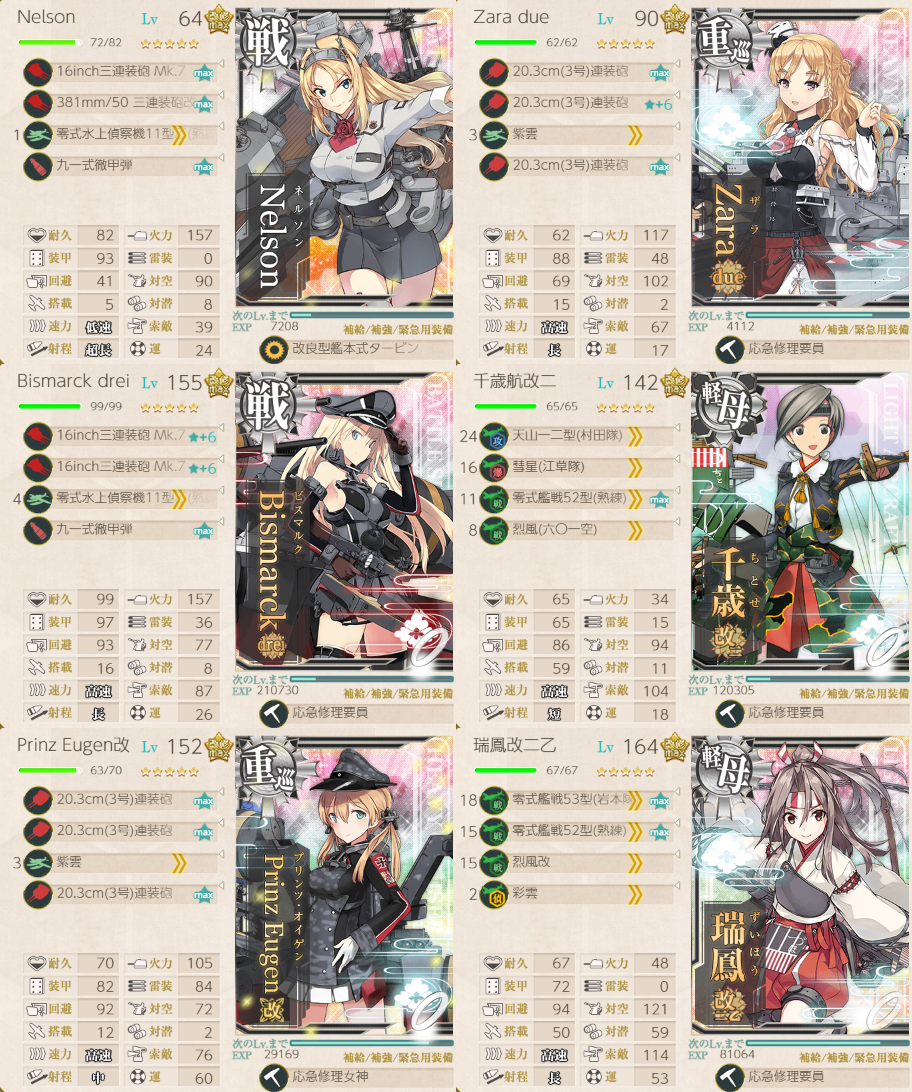Screen dimensions: 912x1092
Task: Click the 九一式徹甲弾 shell icon on Nelson
Action: coord(38,166)
